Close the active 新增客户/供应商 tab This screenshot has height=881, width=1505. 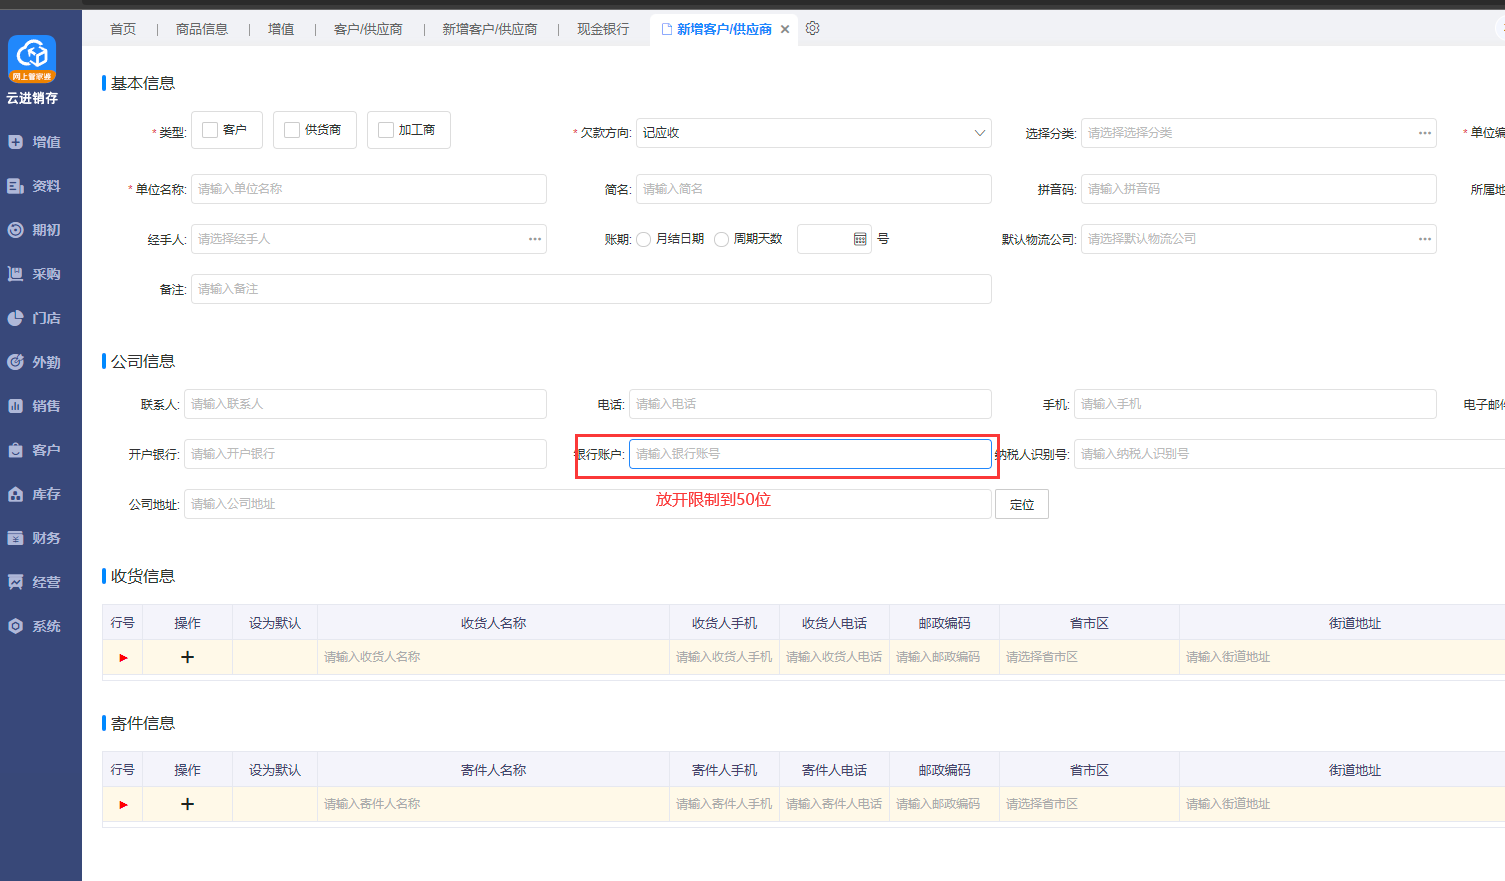(x=785, y=29)
